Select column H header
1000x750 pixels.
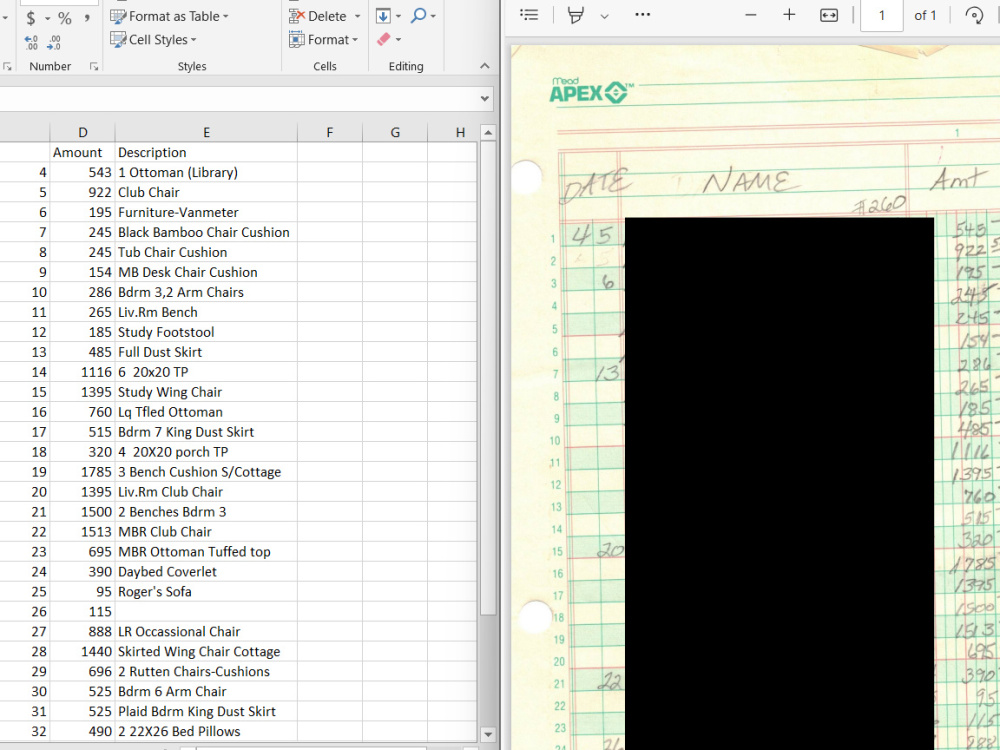click(460, 133)
